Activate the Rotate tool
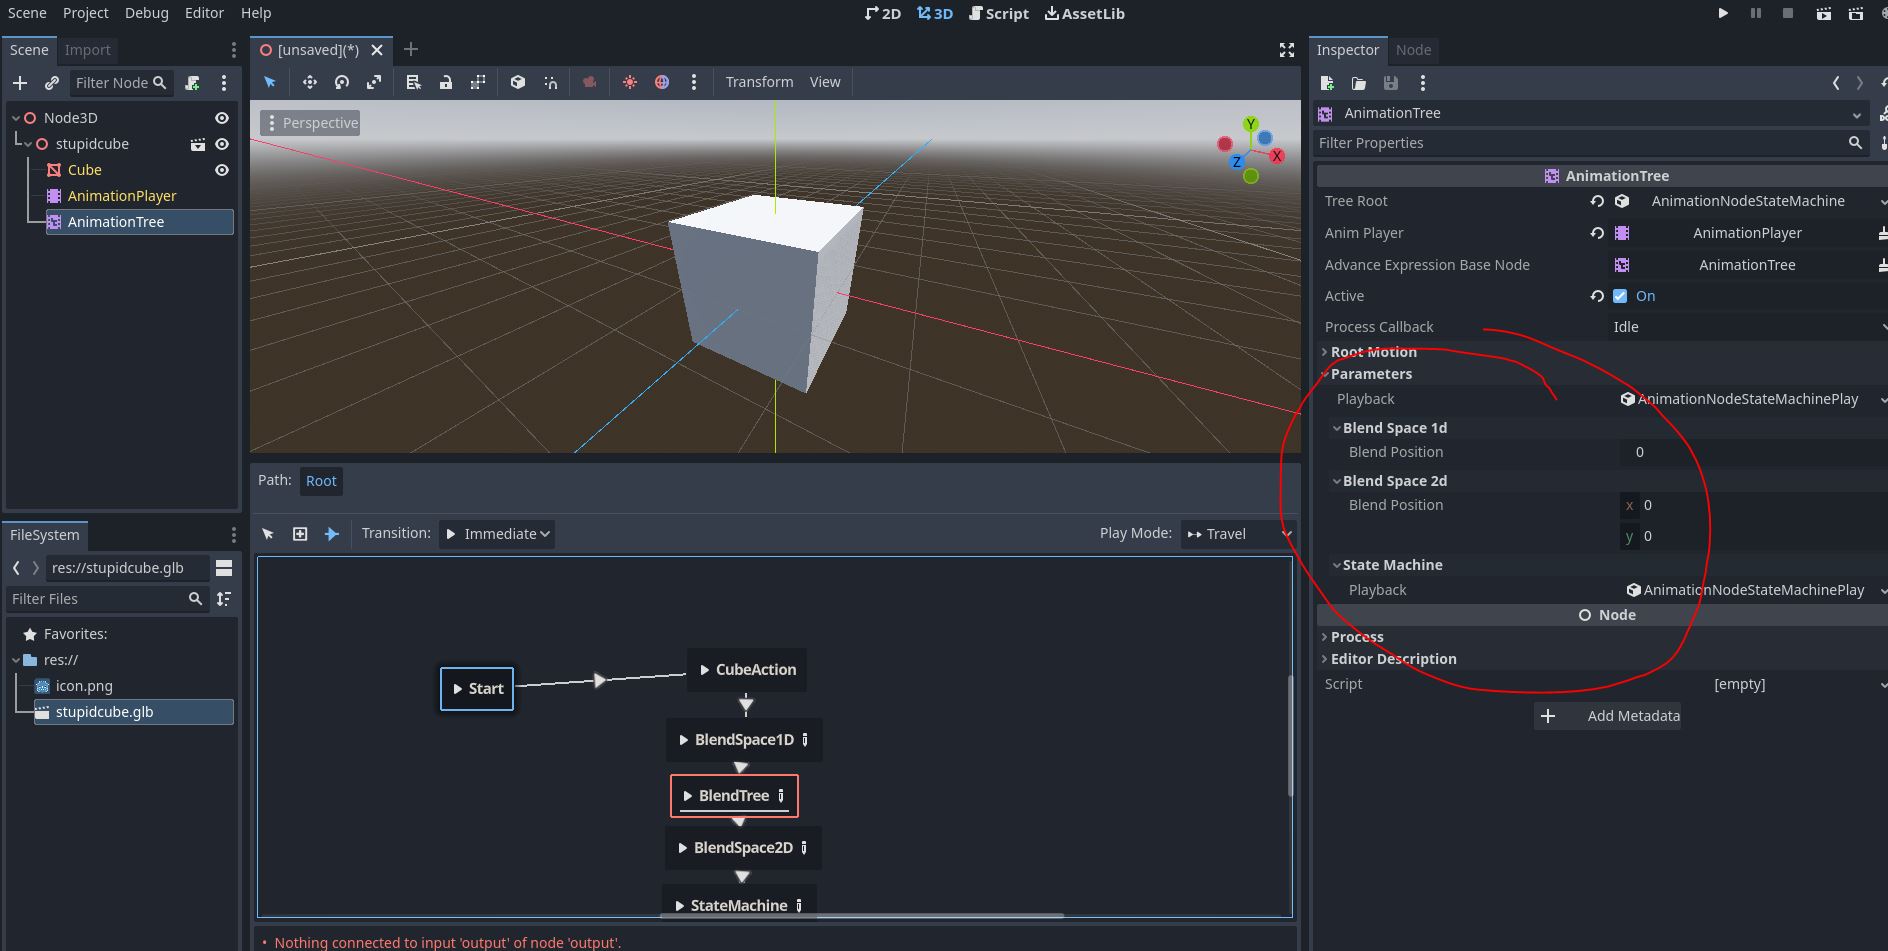 (341, 82)
